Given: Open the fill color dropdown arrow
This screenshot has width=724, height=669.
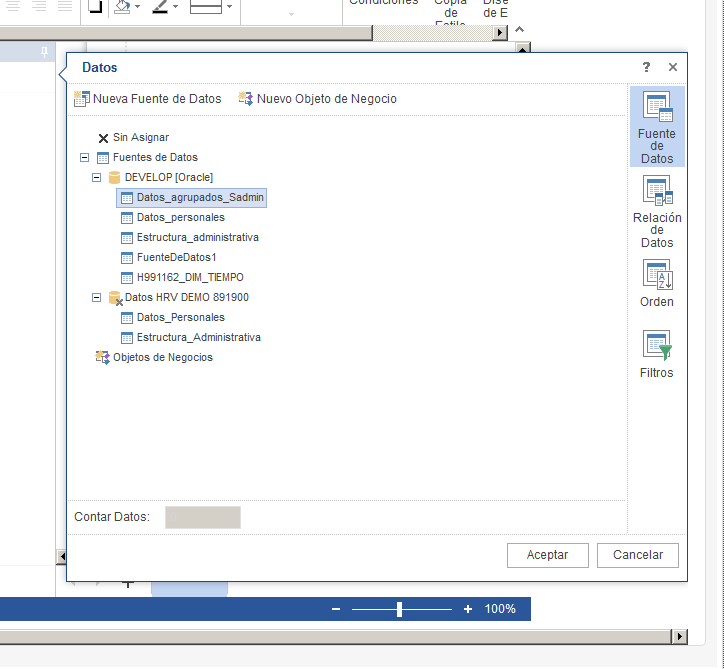Looking at the screenshot, I should (138, 6).
